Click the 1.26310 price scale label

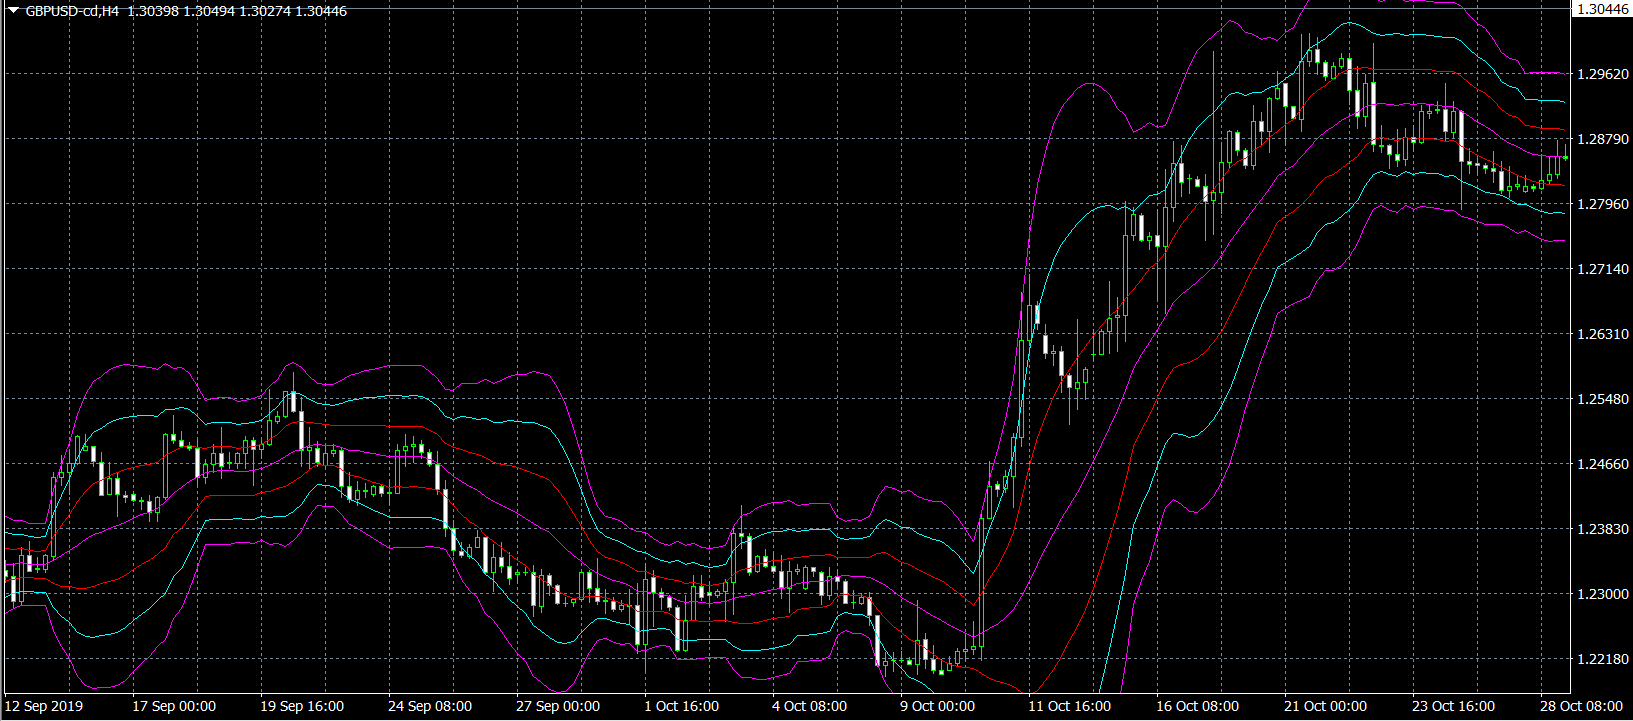pyautogui.click(x=1601, y=334)
